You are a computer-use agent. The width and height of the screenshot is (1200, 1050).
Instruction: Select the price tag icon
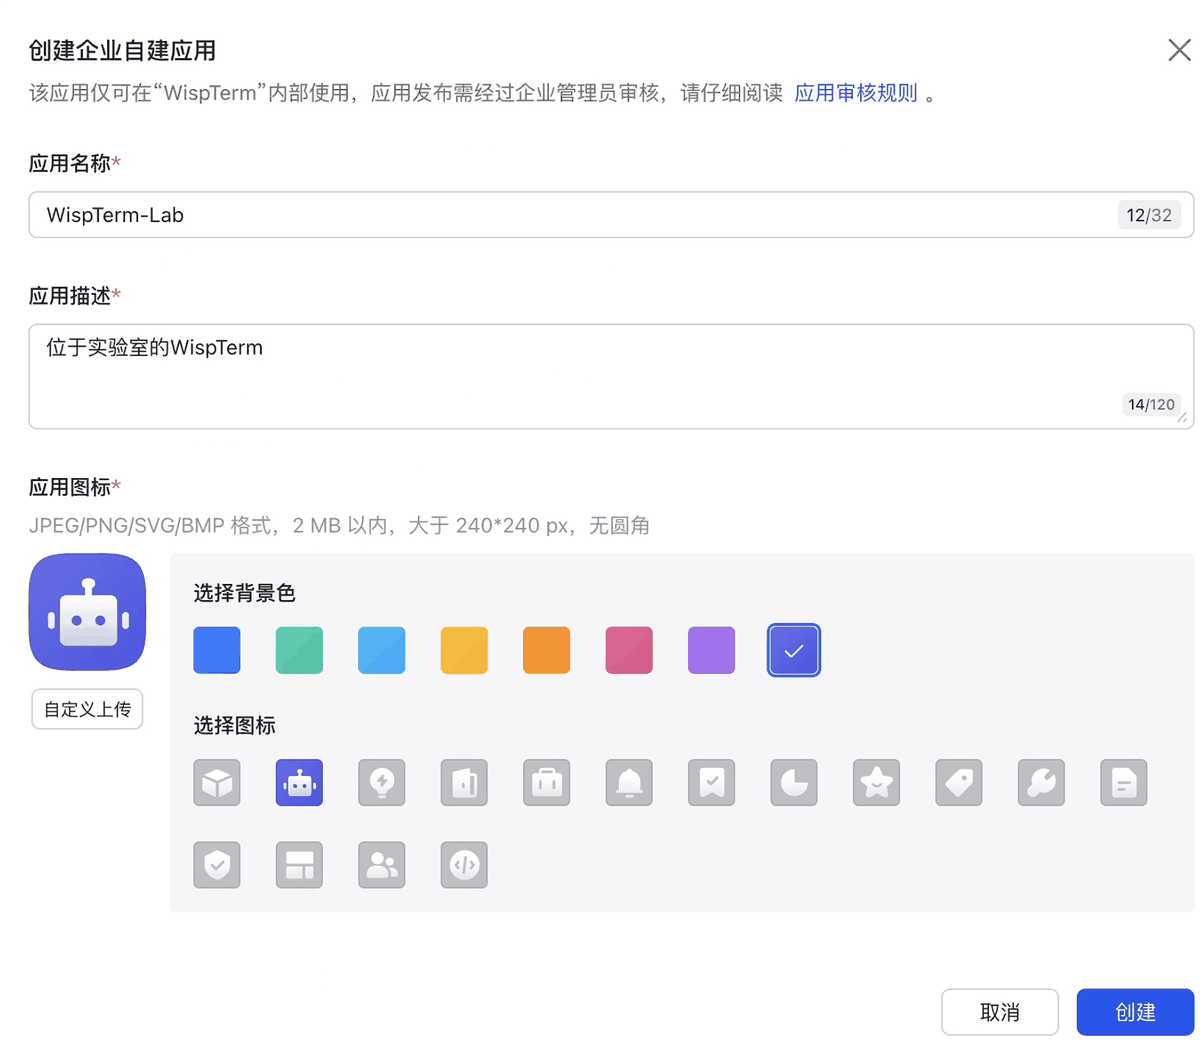pyautogui.click(x=959, y=782)
